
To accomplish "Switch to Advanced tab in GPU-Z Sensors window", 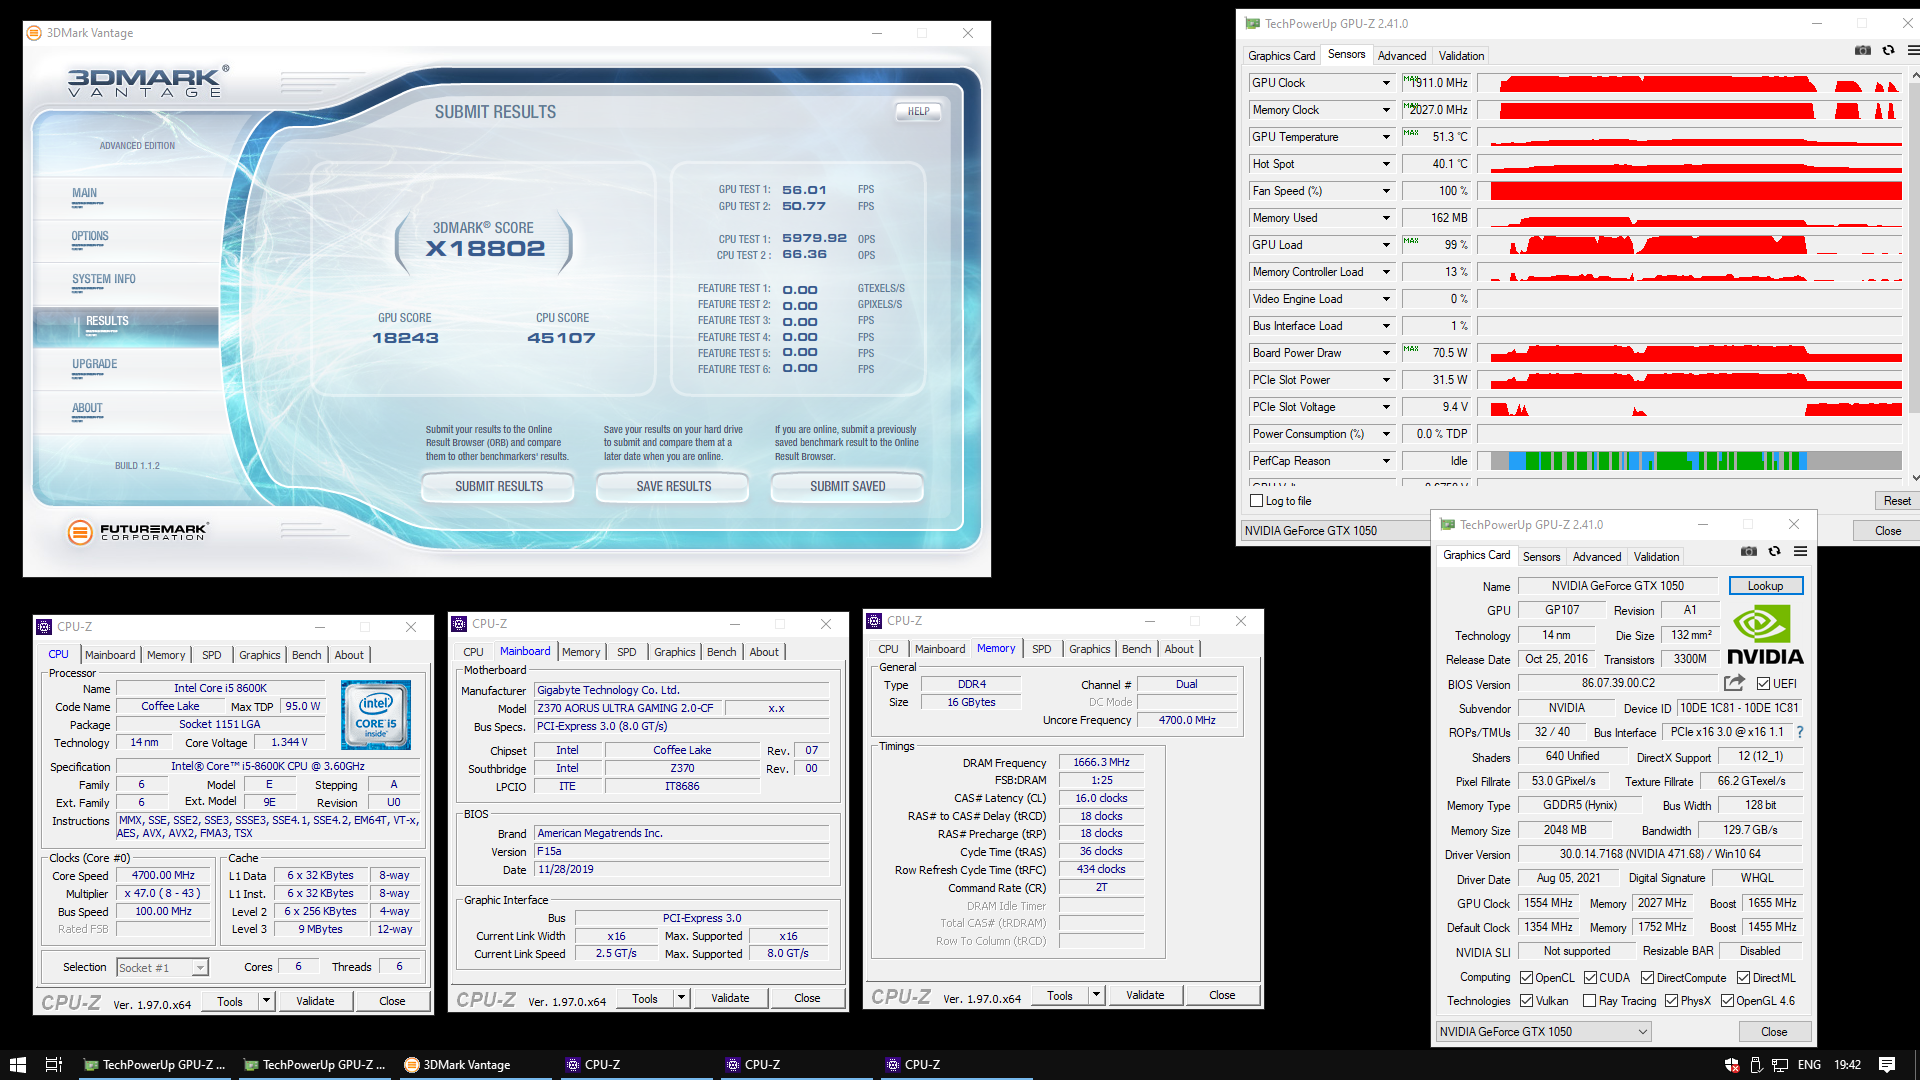I will [x=1402, y=56].
